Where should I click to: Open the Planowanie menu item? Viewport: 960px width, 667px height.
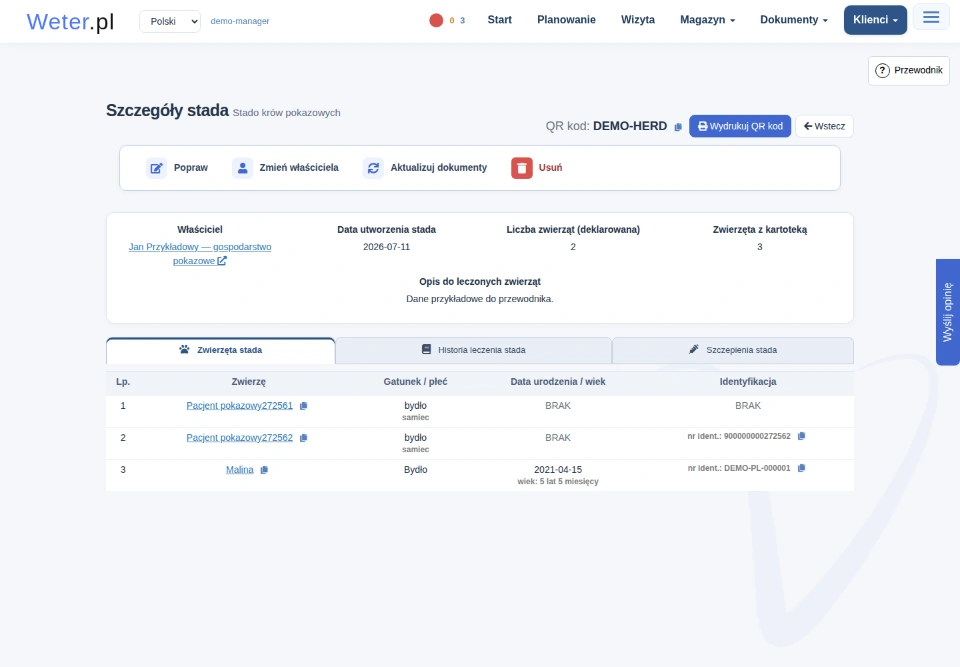(x=566, y=20)
